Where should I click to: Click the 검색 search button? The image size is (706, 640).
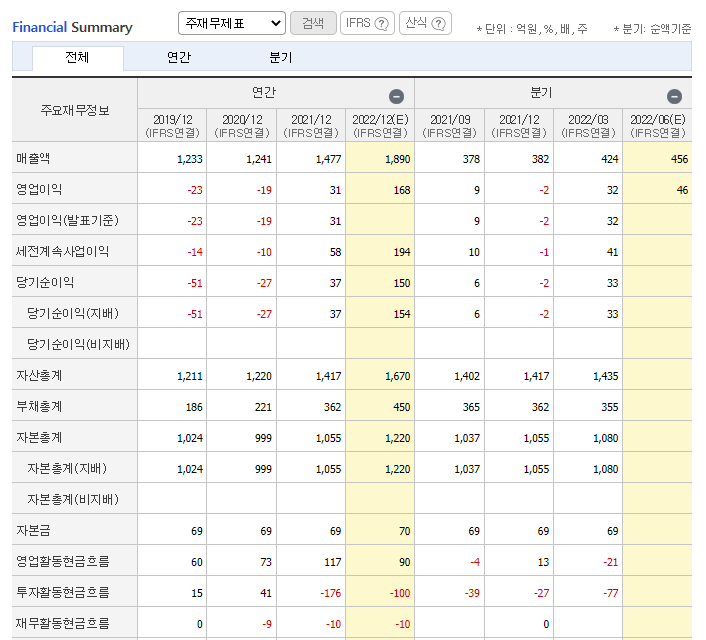pos(313,23)
